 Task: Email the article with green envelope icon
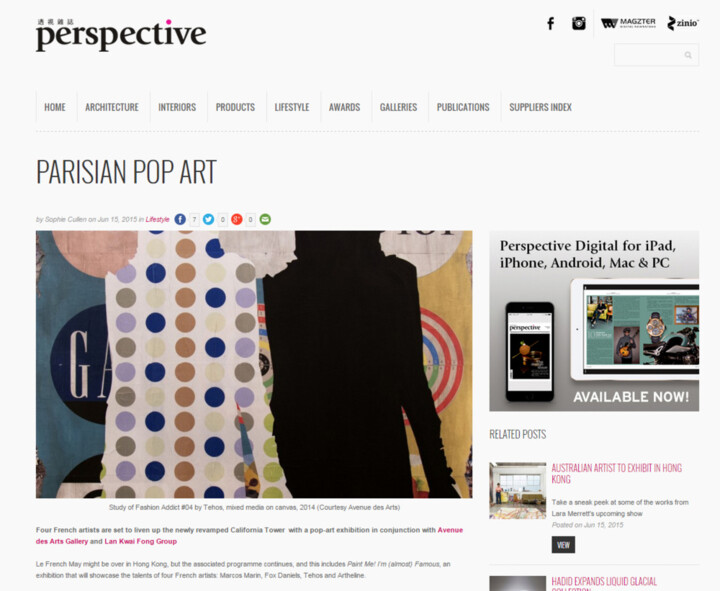tap(265, 220)
